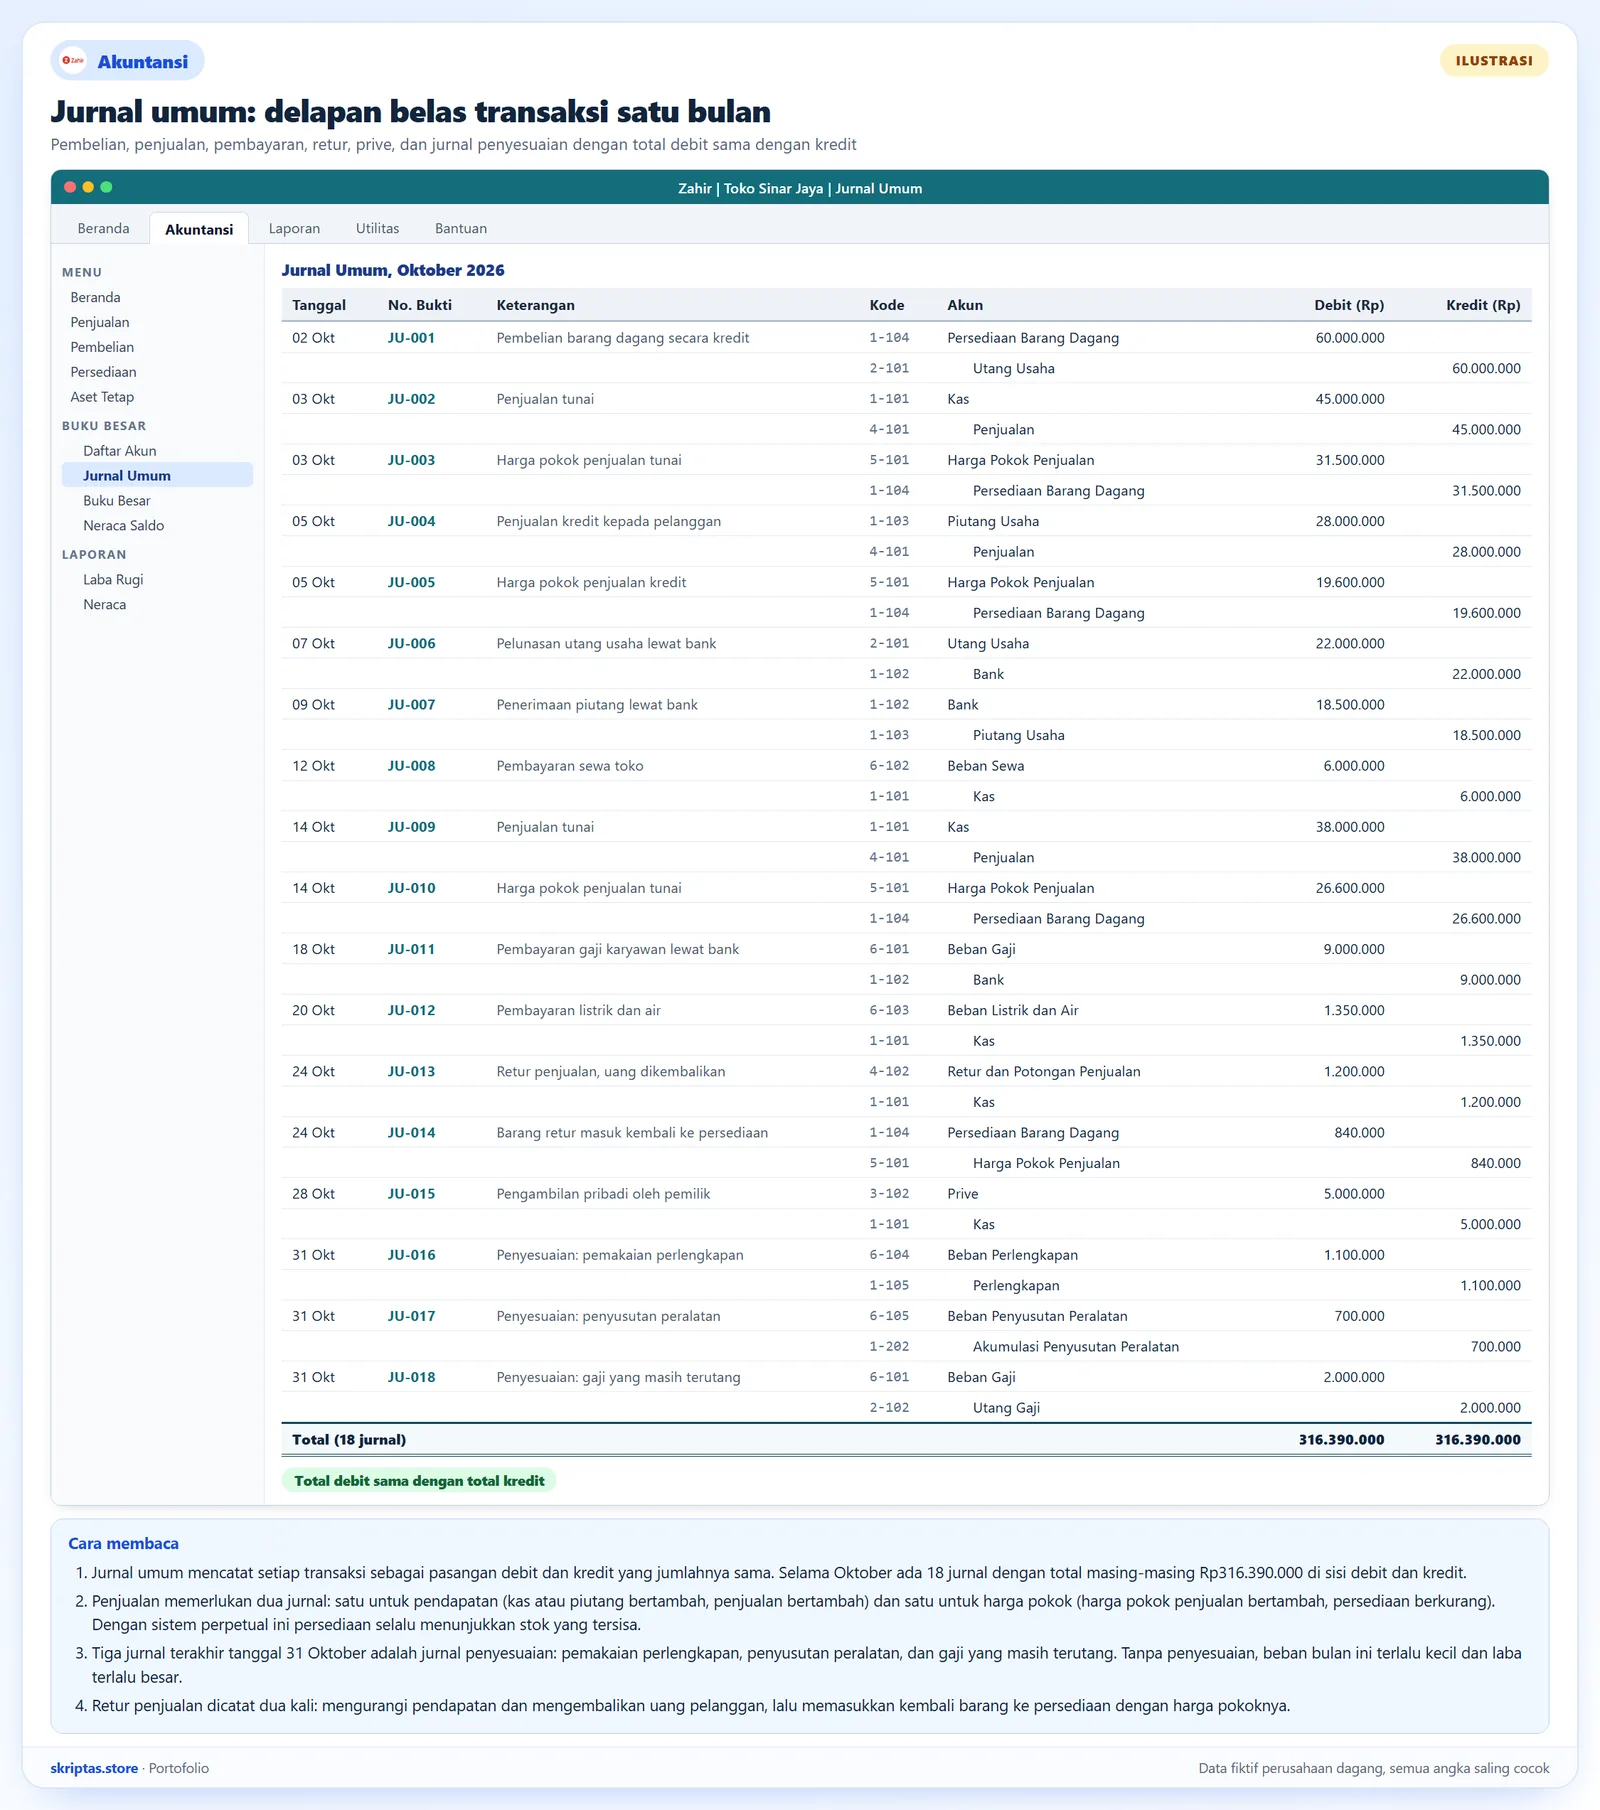Viewport: 1600px width, 1810px height.
Task: Click the green maximize dot
Action: click(106, 187)
